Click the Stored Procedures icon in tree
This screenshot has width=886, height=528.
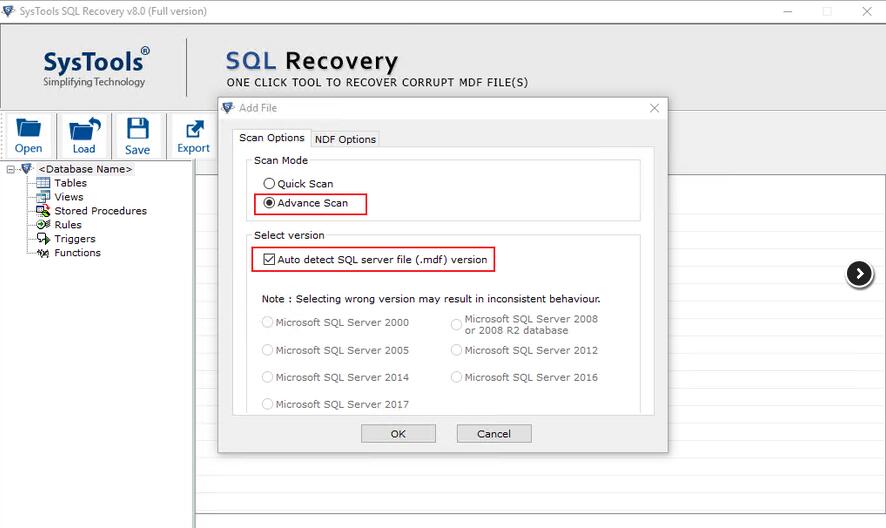[43, 210]
